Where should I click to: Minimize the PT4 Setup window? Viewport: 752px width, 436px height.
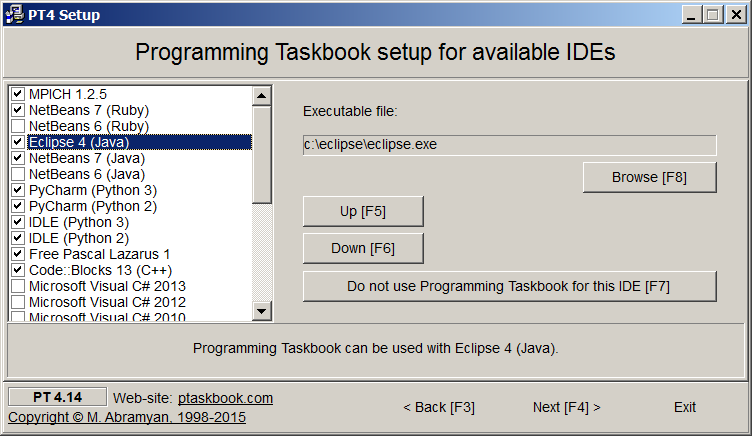pyautogui.click(x=691, y=15)
